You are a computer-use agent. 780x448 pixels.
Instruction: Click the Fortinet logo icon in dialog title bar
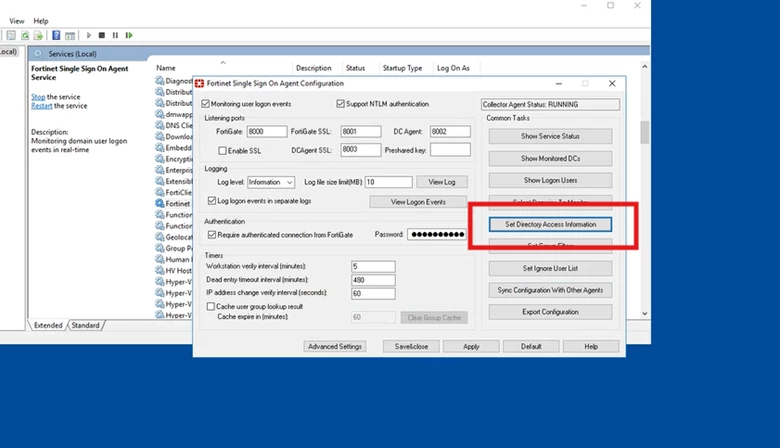click(199, 84)
